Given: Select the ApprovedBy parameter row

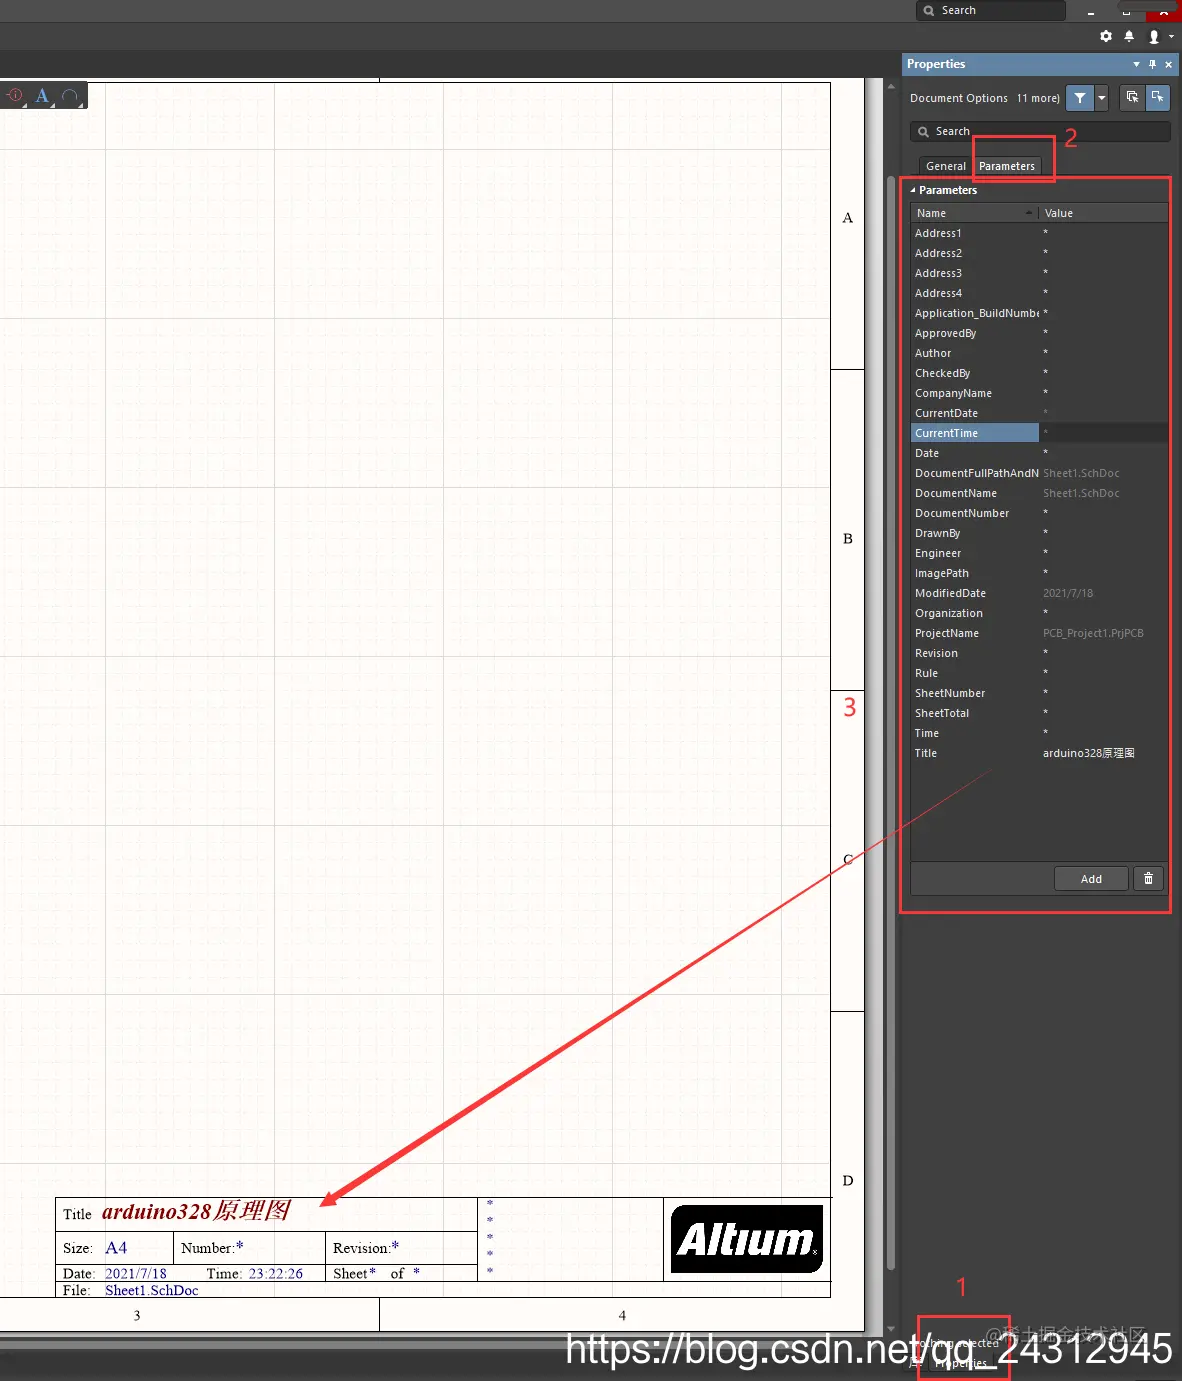Looking at the screenshot, I should click(x=1039, y=333).
